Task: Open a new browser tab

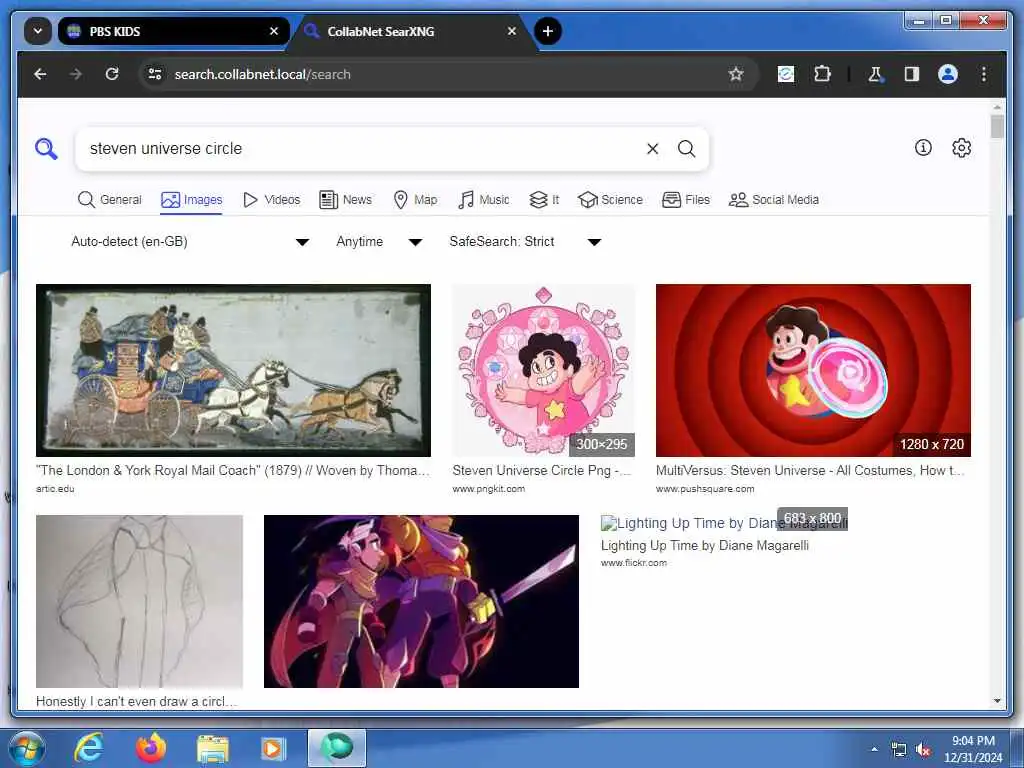Action: (x=547, y=31)
